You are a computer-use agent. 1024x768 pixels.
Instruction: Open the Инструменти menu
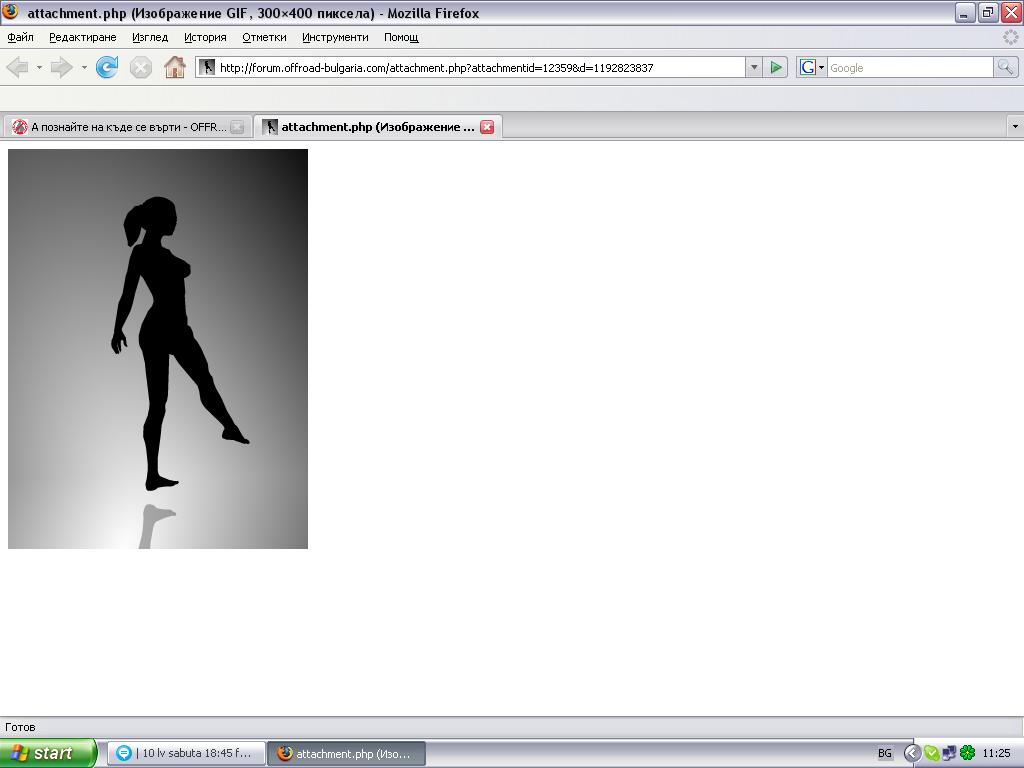click(335, 37)
